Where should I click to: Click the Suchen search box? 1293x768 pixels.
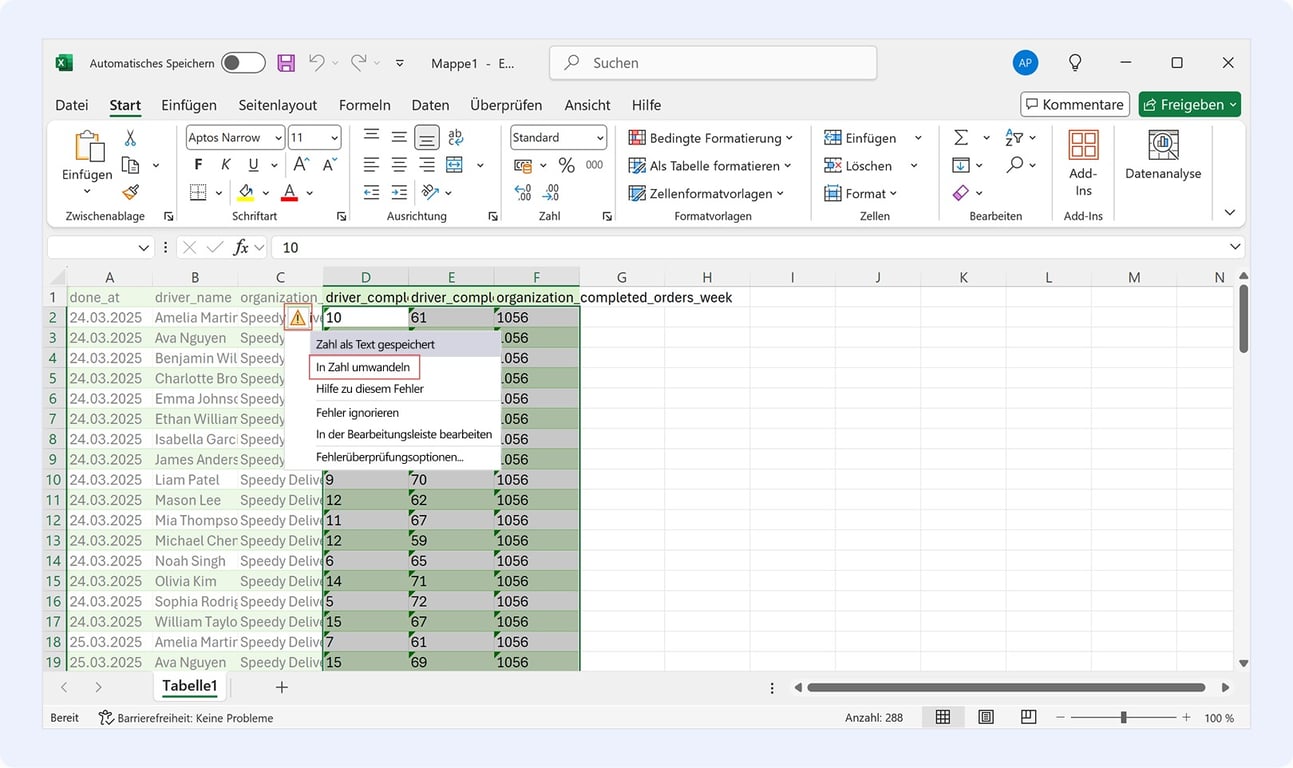(713, 62)
